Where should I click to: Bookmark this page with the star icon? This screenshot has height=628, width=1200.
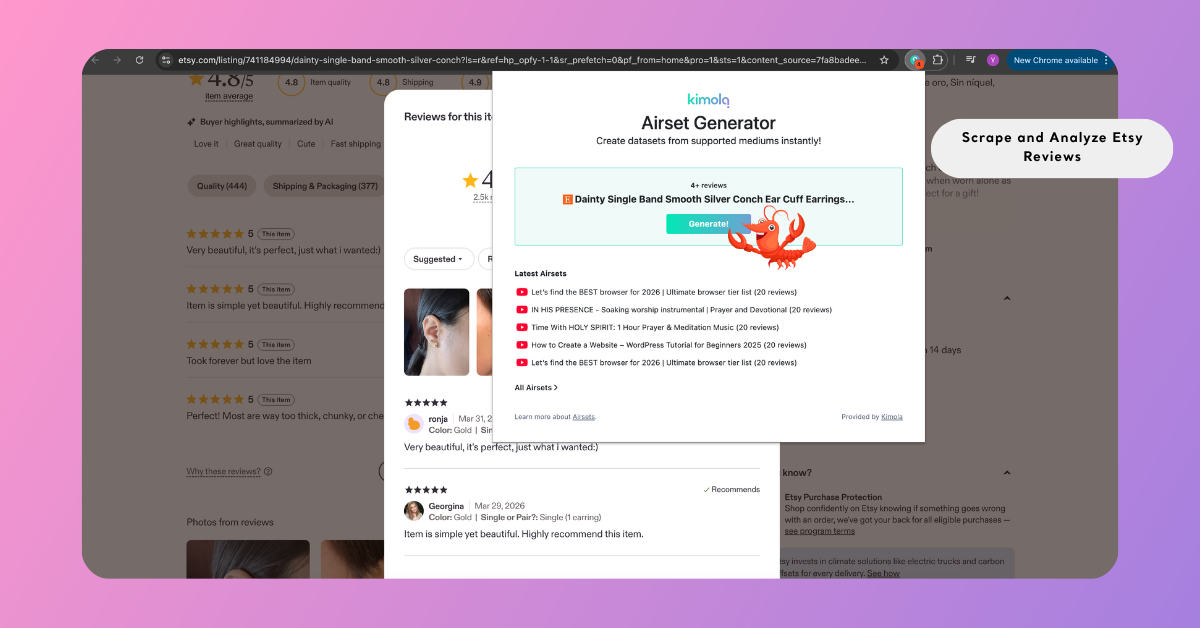[x=884, y=60]
